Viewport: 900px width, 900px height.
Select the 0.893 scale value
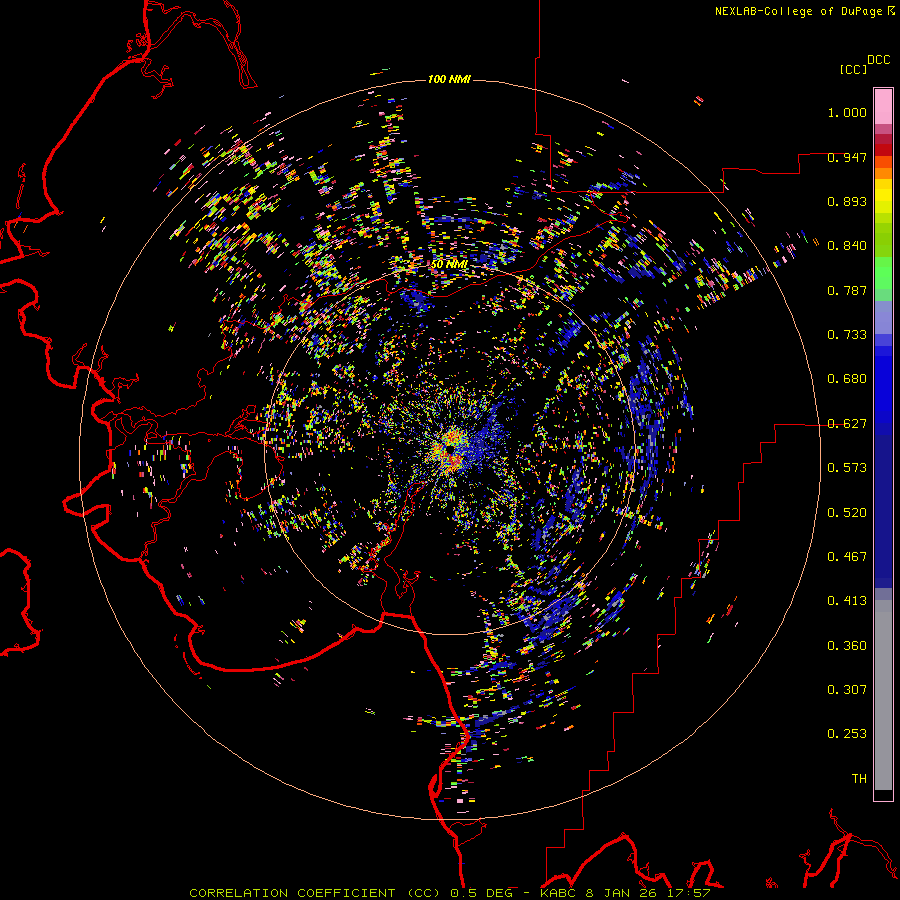click(847, 201)
